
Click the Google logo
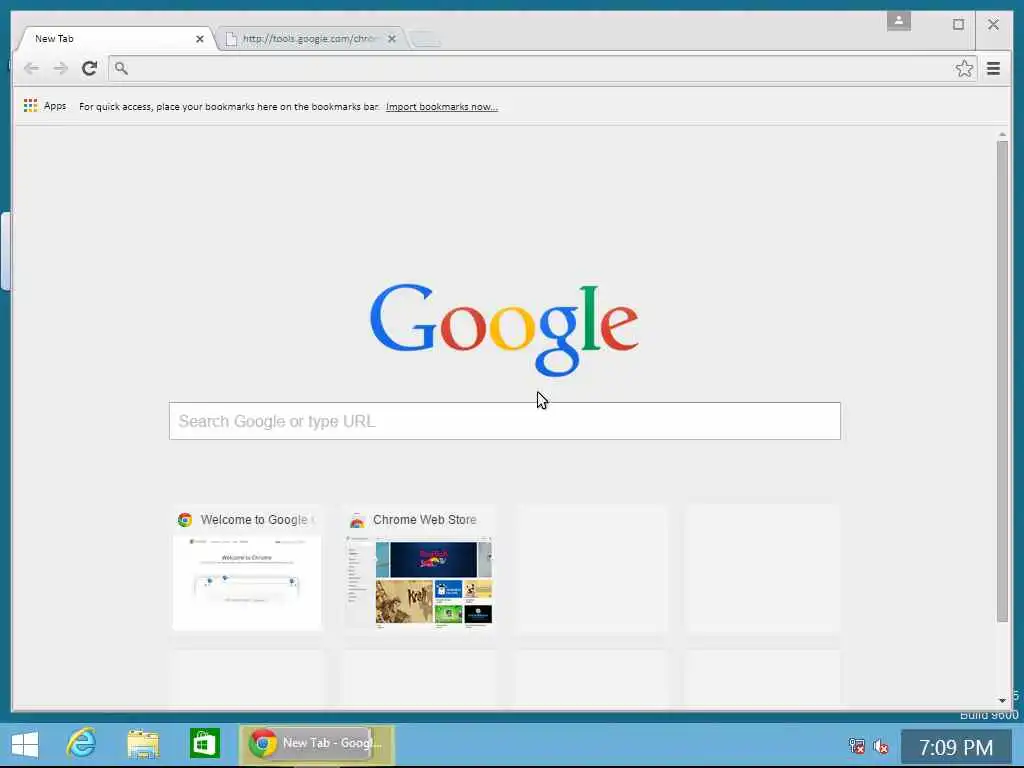[x=504, y=328]
